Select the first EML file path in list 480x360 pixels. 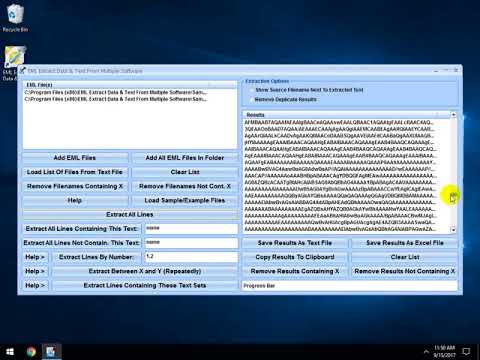click(x=115, y=92)
